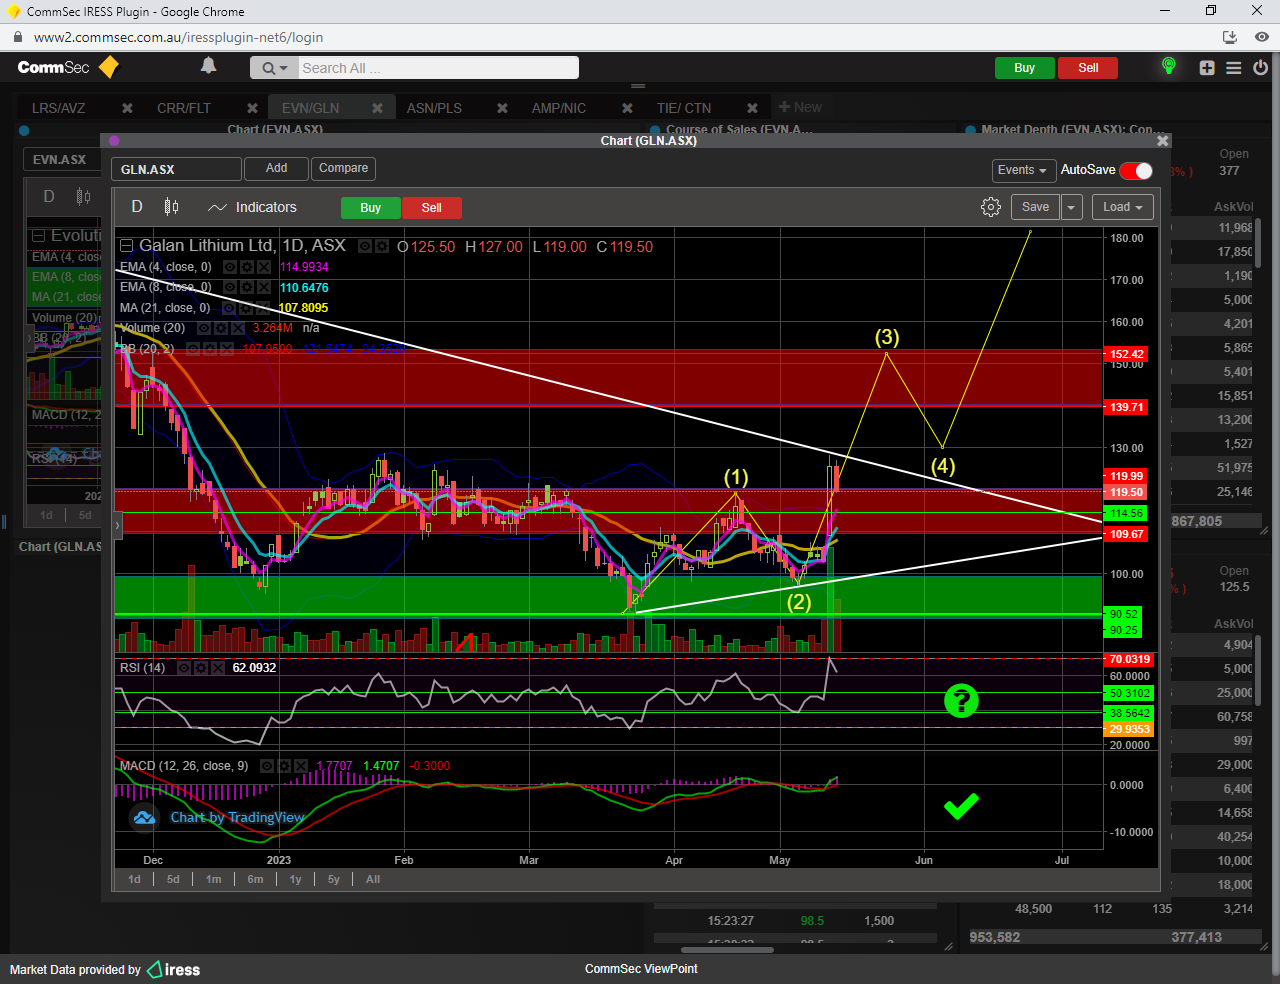Open the Load dropdown
The image size is (1280, 984).
click(1123, 207)
